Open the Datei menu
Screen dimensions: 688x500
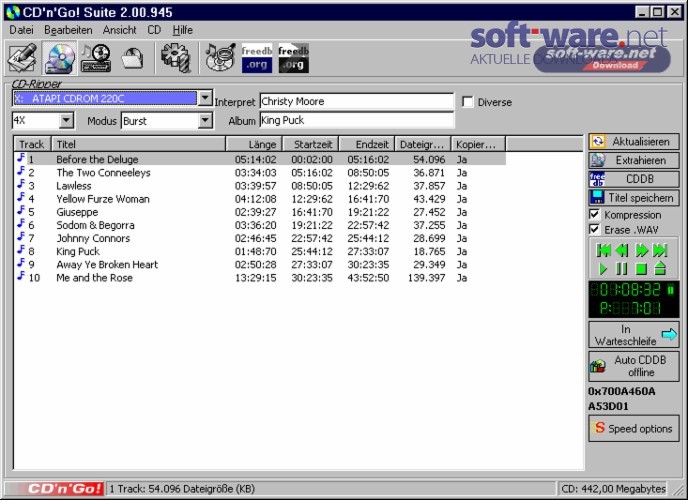pos(21,30)
